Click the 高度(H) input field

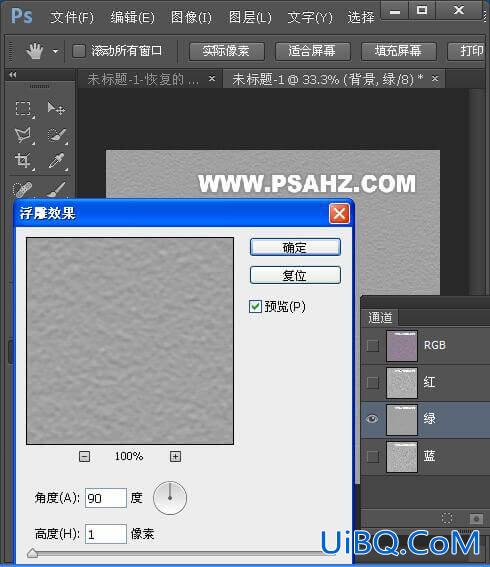[x=106, y=534]
